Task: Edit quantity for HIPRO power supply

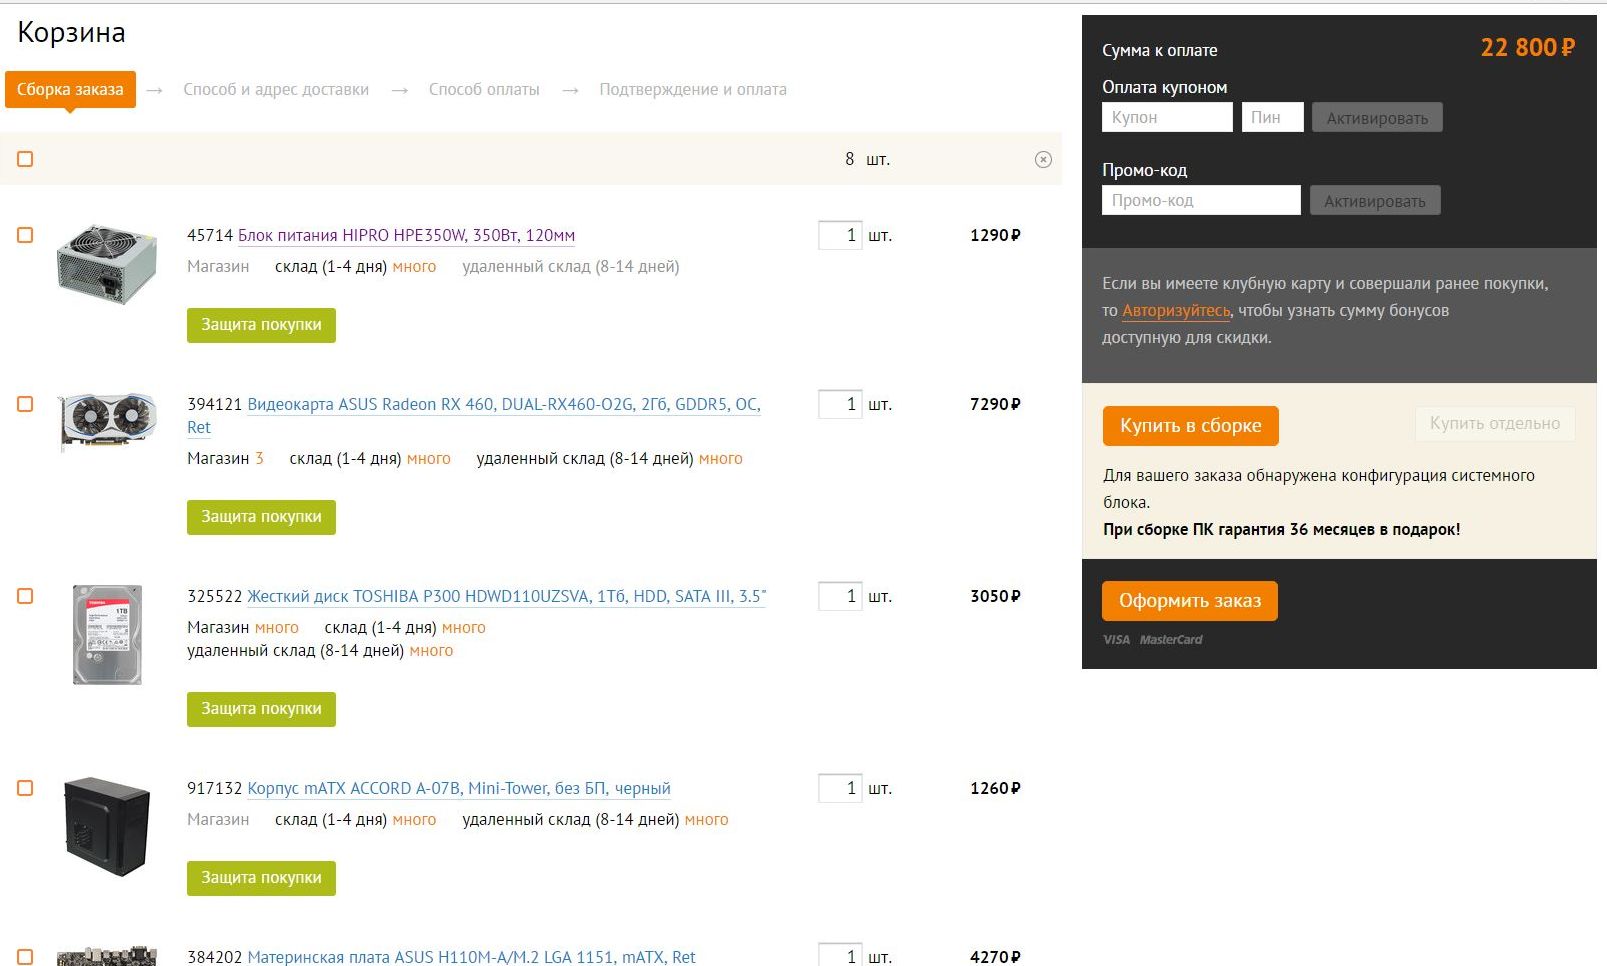Action: (840, 235)
